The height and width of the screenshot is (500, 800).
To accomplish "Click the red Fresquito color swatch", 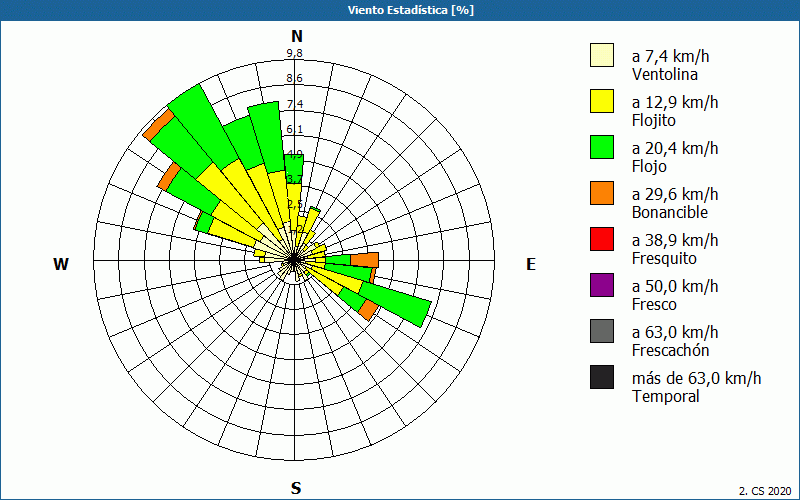I will tap(602, 239).
